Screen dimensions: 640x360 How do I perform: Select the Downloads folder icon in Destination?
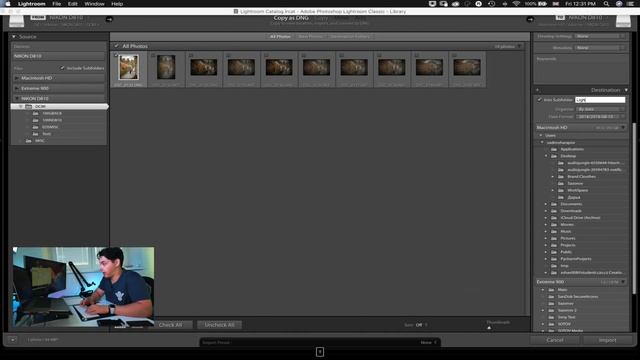coord(554,211)
